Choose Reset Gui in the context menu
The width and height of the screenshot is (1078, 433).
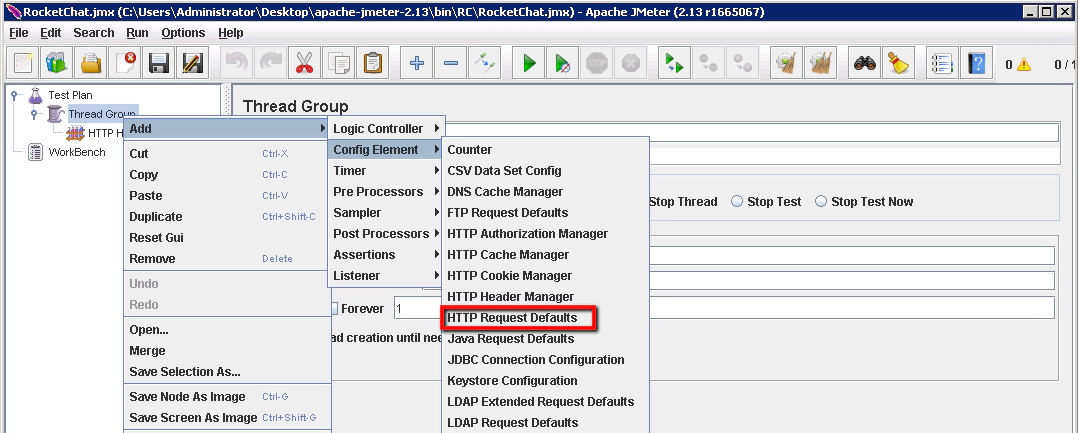pos(227,238)
